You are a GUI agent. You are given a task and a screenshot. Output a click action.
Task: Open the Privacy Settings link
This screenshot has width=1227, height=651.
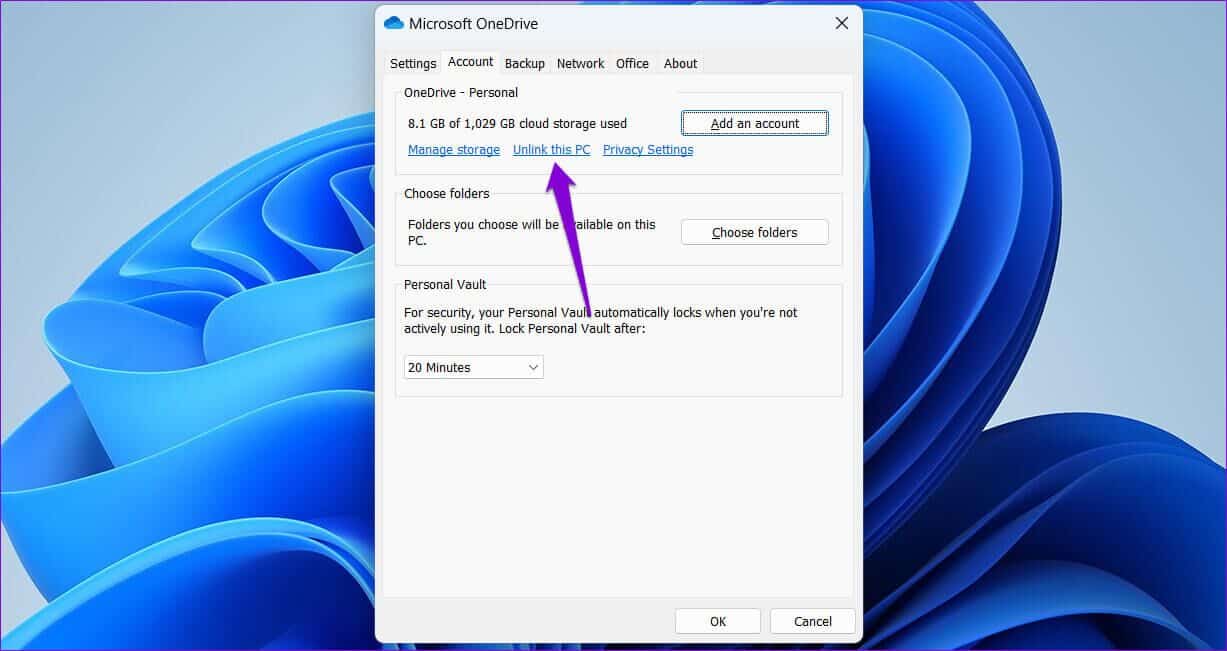[648, 150]
